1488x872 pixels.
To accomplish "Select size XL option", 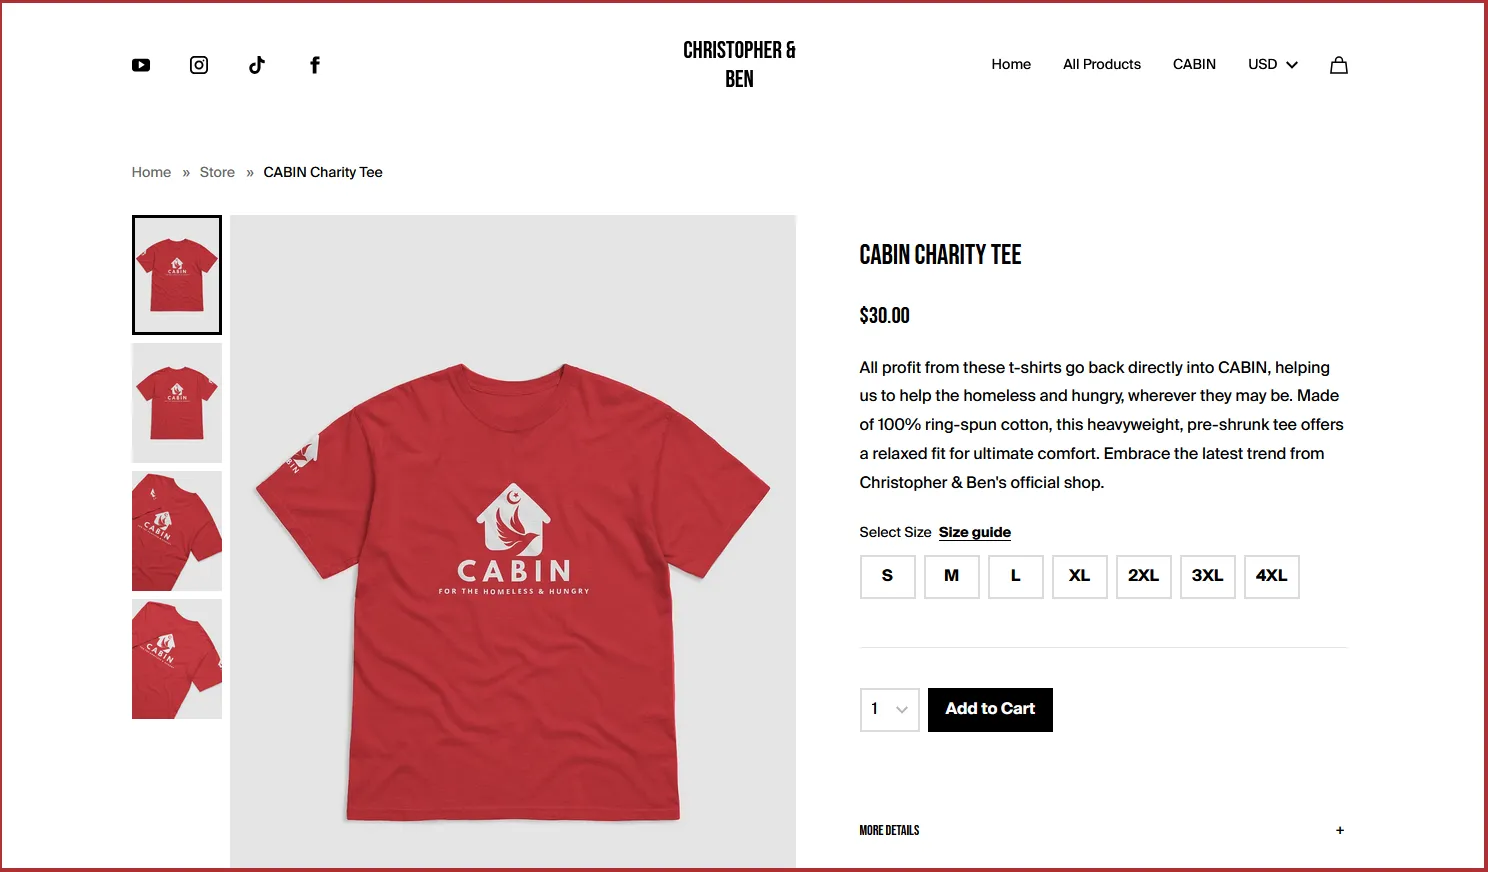I will 1080,577.
